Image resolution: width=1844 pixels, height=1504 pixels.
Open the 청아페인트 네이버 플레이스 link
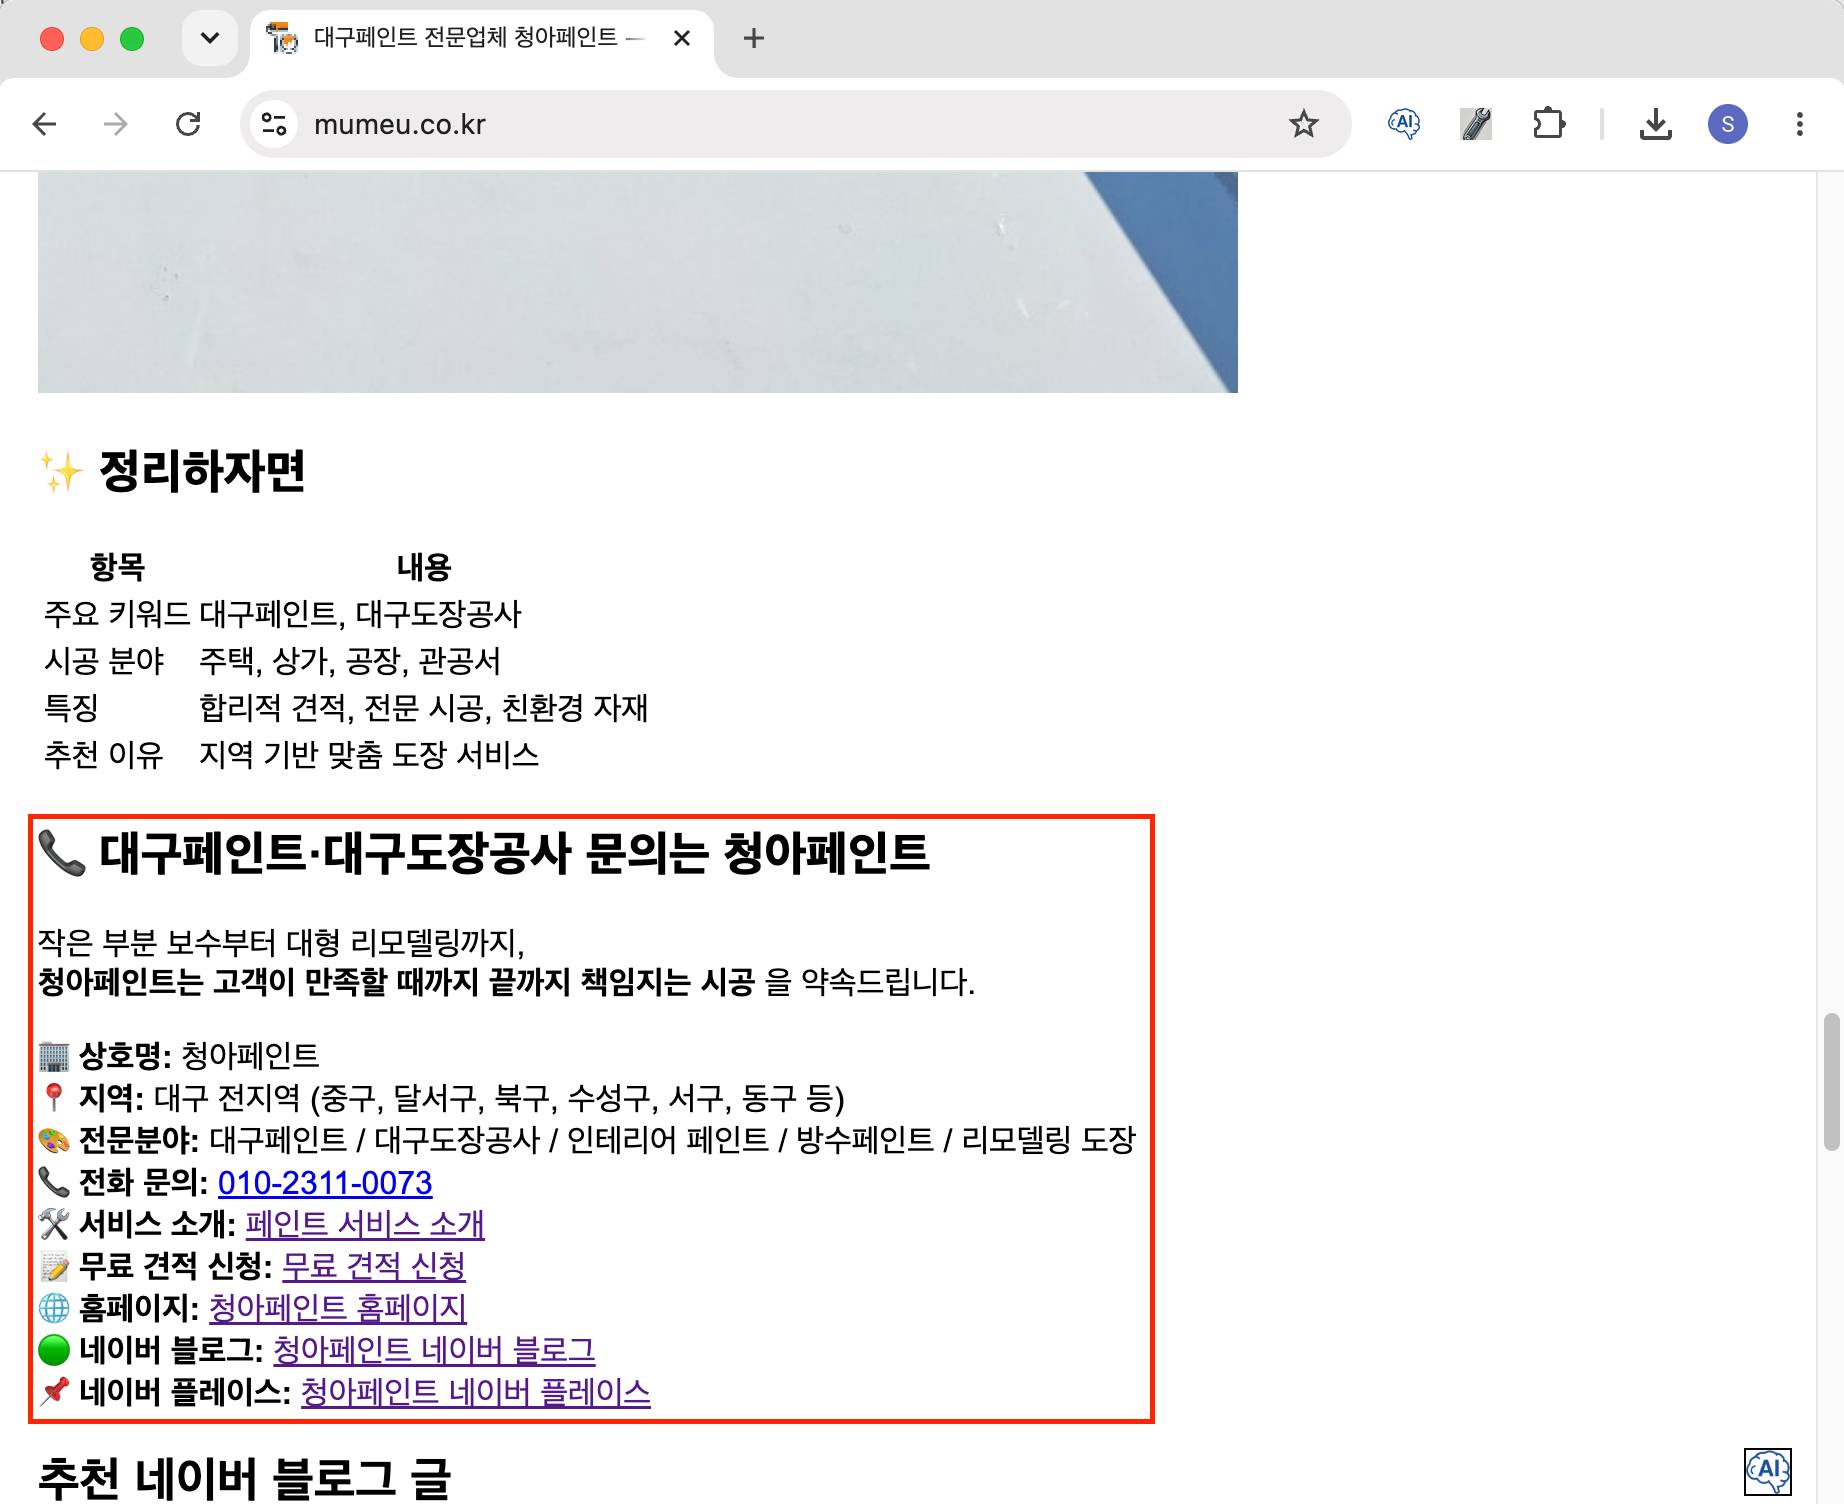tap(476, 1392)
